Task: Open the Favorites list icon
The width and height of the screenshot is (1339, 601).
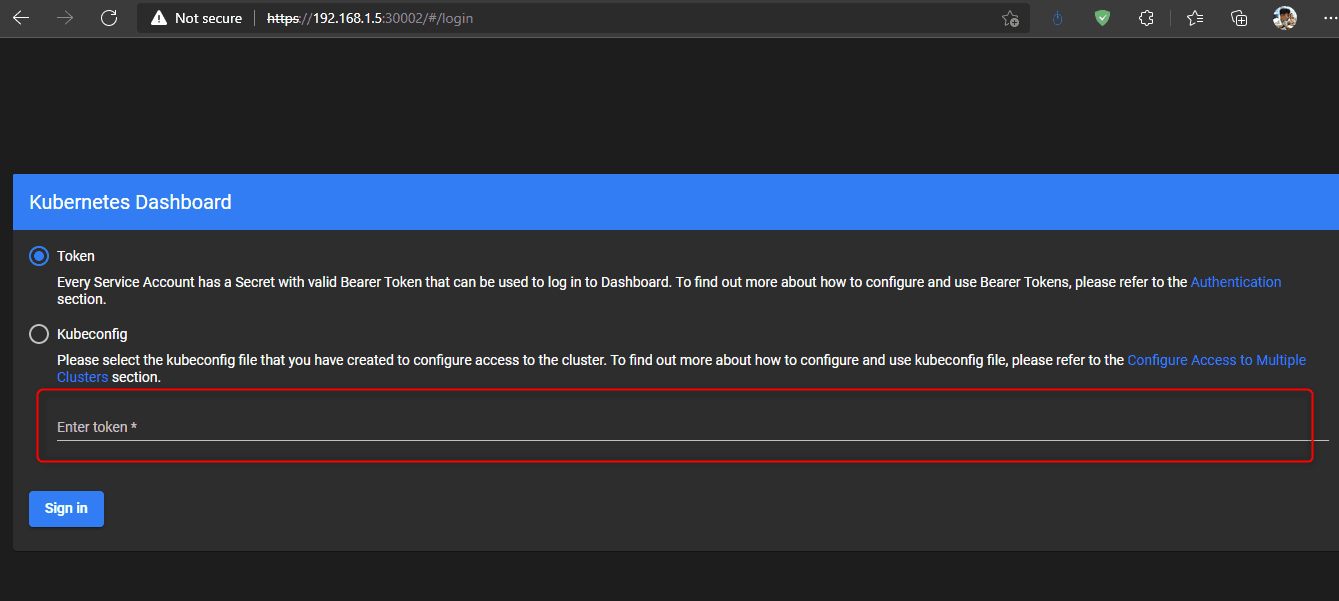Action: click(1194, 18)
